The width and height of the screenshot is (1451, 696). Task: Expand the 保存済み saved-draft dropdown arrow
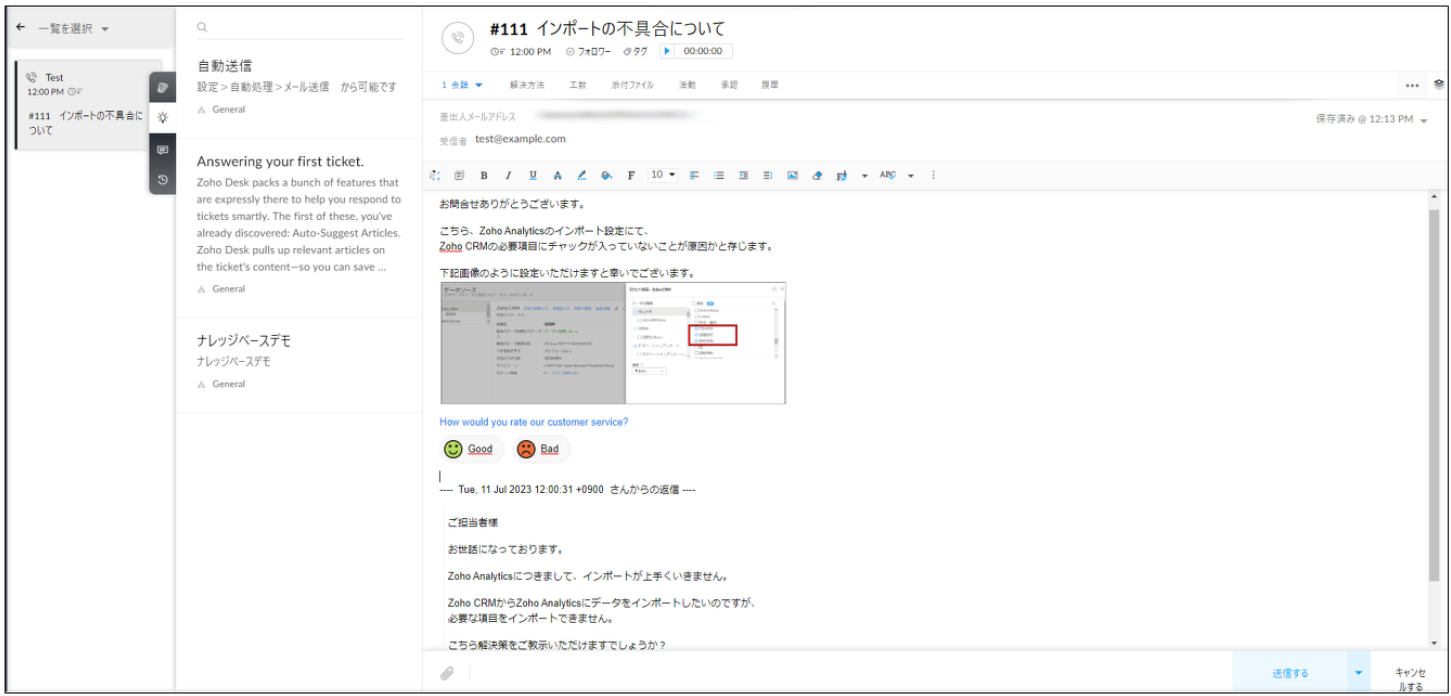click(x=1424, y=120)
